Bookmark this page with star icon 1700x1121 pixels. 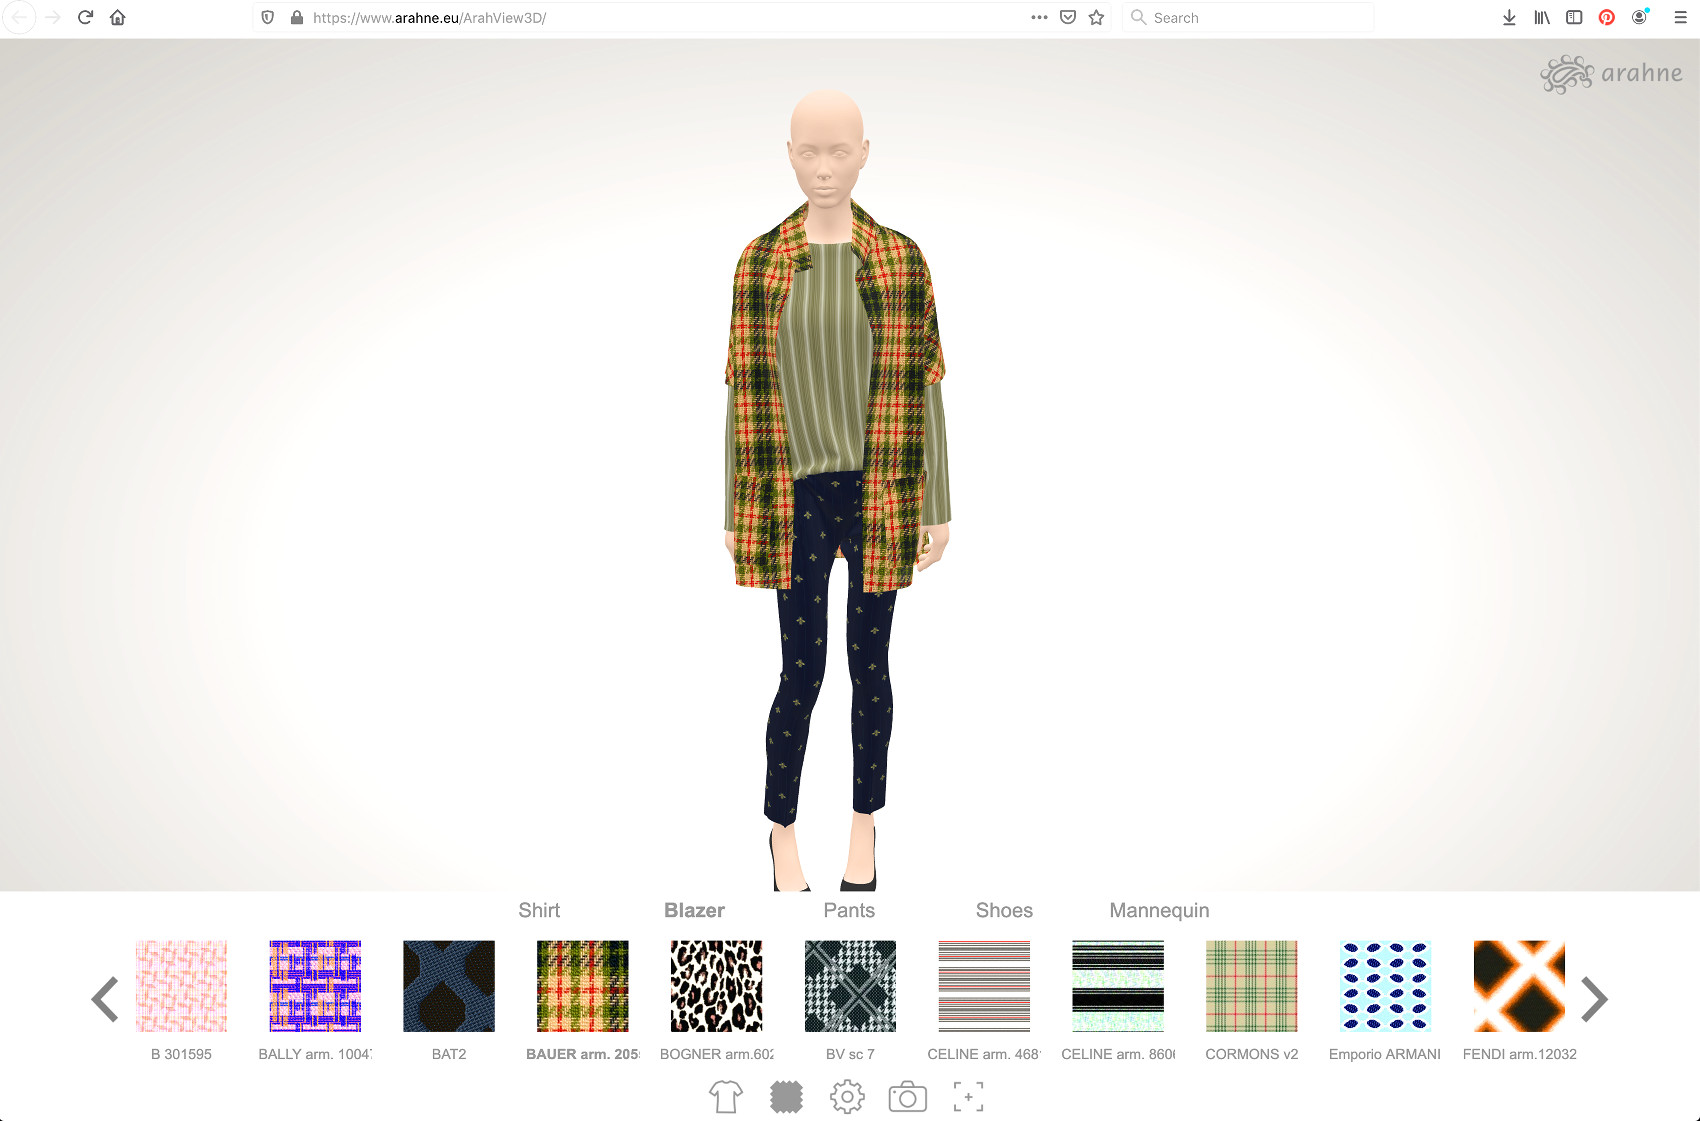(x=1096, y=18)
